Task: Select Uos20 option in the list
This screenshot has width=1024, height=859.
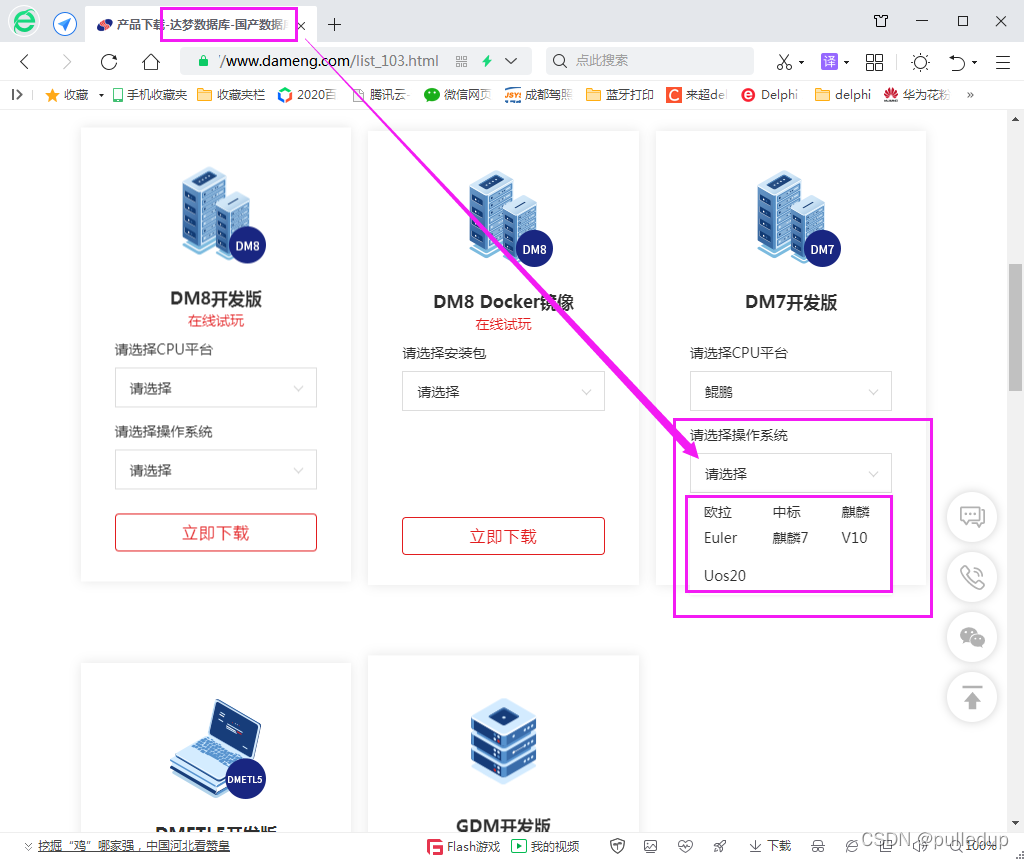Action: 724,575
